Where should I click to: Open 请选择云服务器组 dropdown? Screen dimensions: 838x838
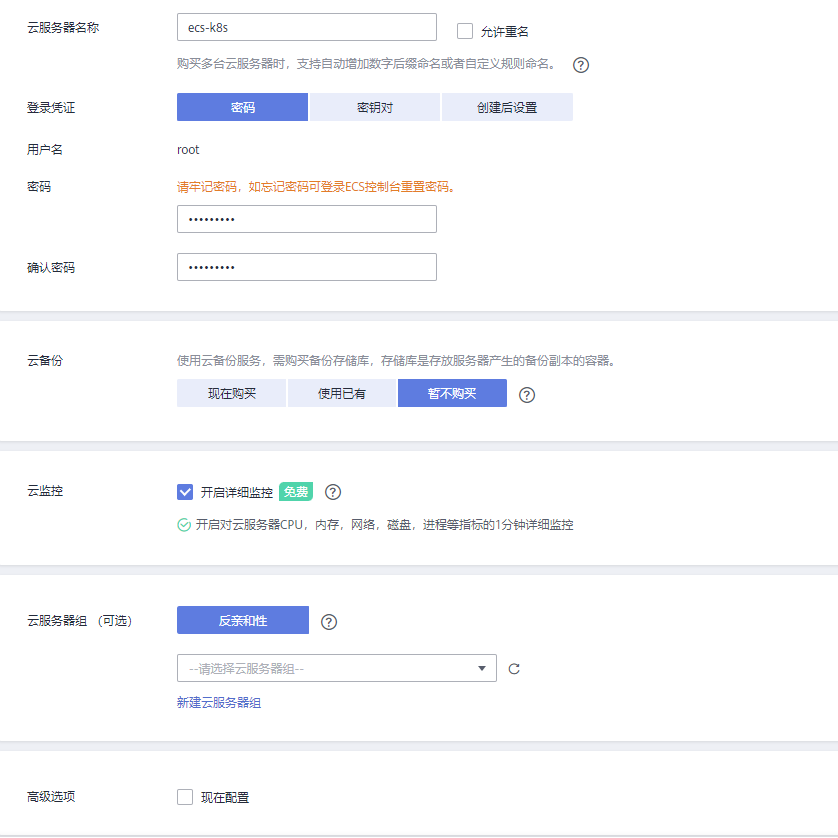pos(326,668)
